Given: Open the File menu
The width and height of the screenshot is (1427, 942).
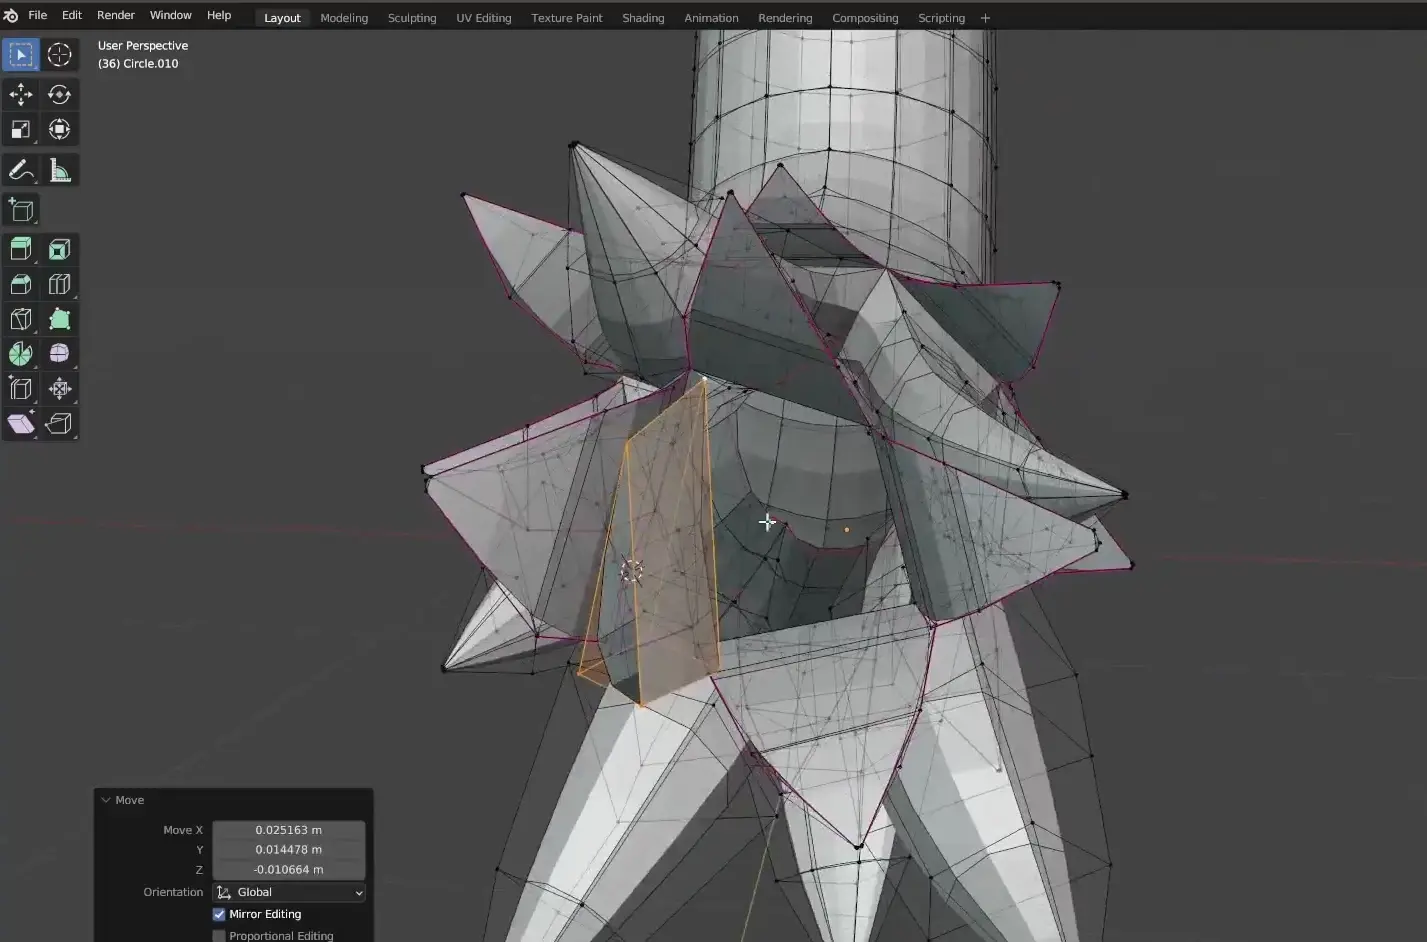Looking at the screenshot, I should 38,16.
